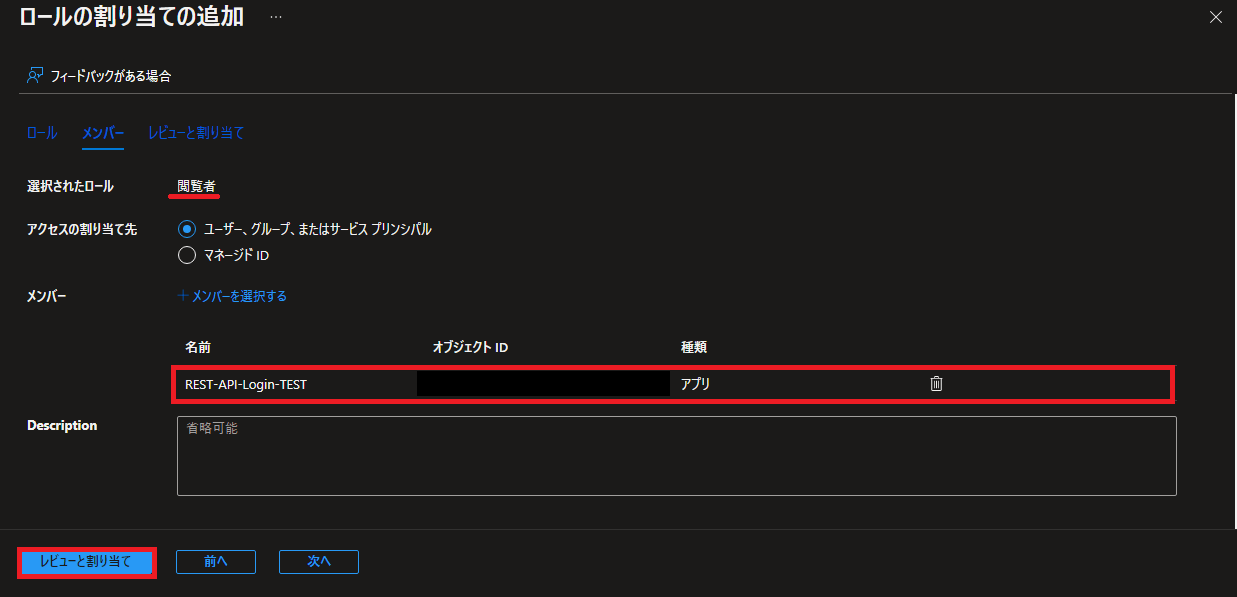1237x597 pixels.
Task: Go to the レビューと割り当て tab
Action: [196, 132]
